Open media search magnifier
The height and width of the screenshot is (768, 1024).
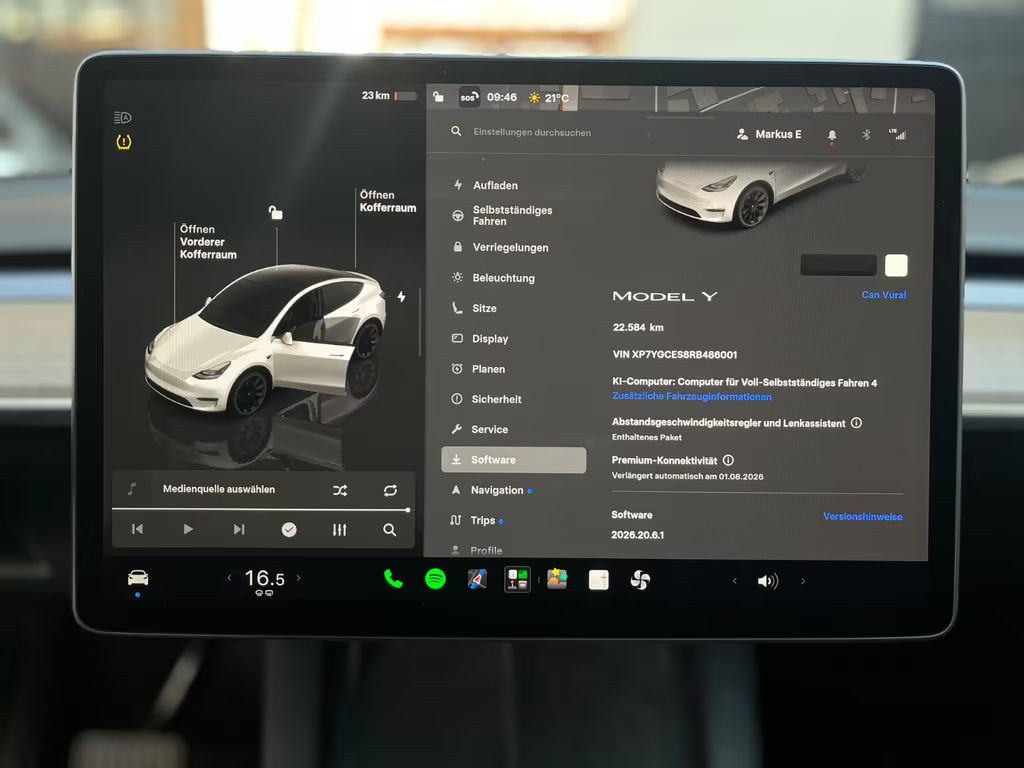(389, 530)
